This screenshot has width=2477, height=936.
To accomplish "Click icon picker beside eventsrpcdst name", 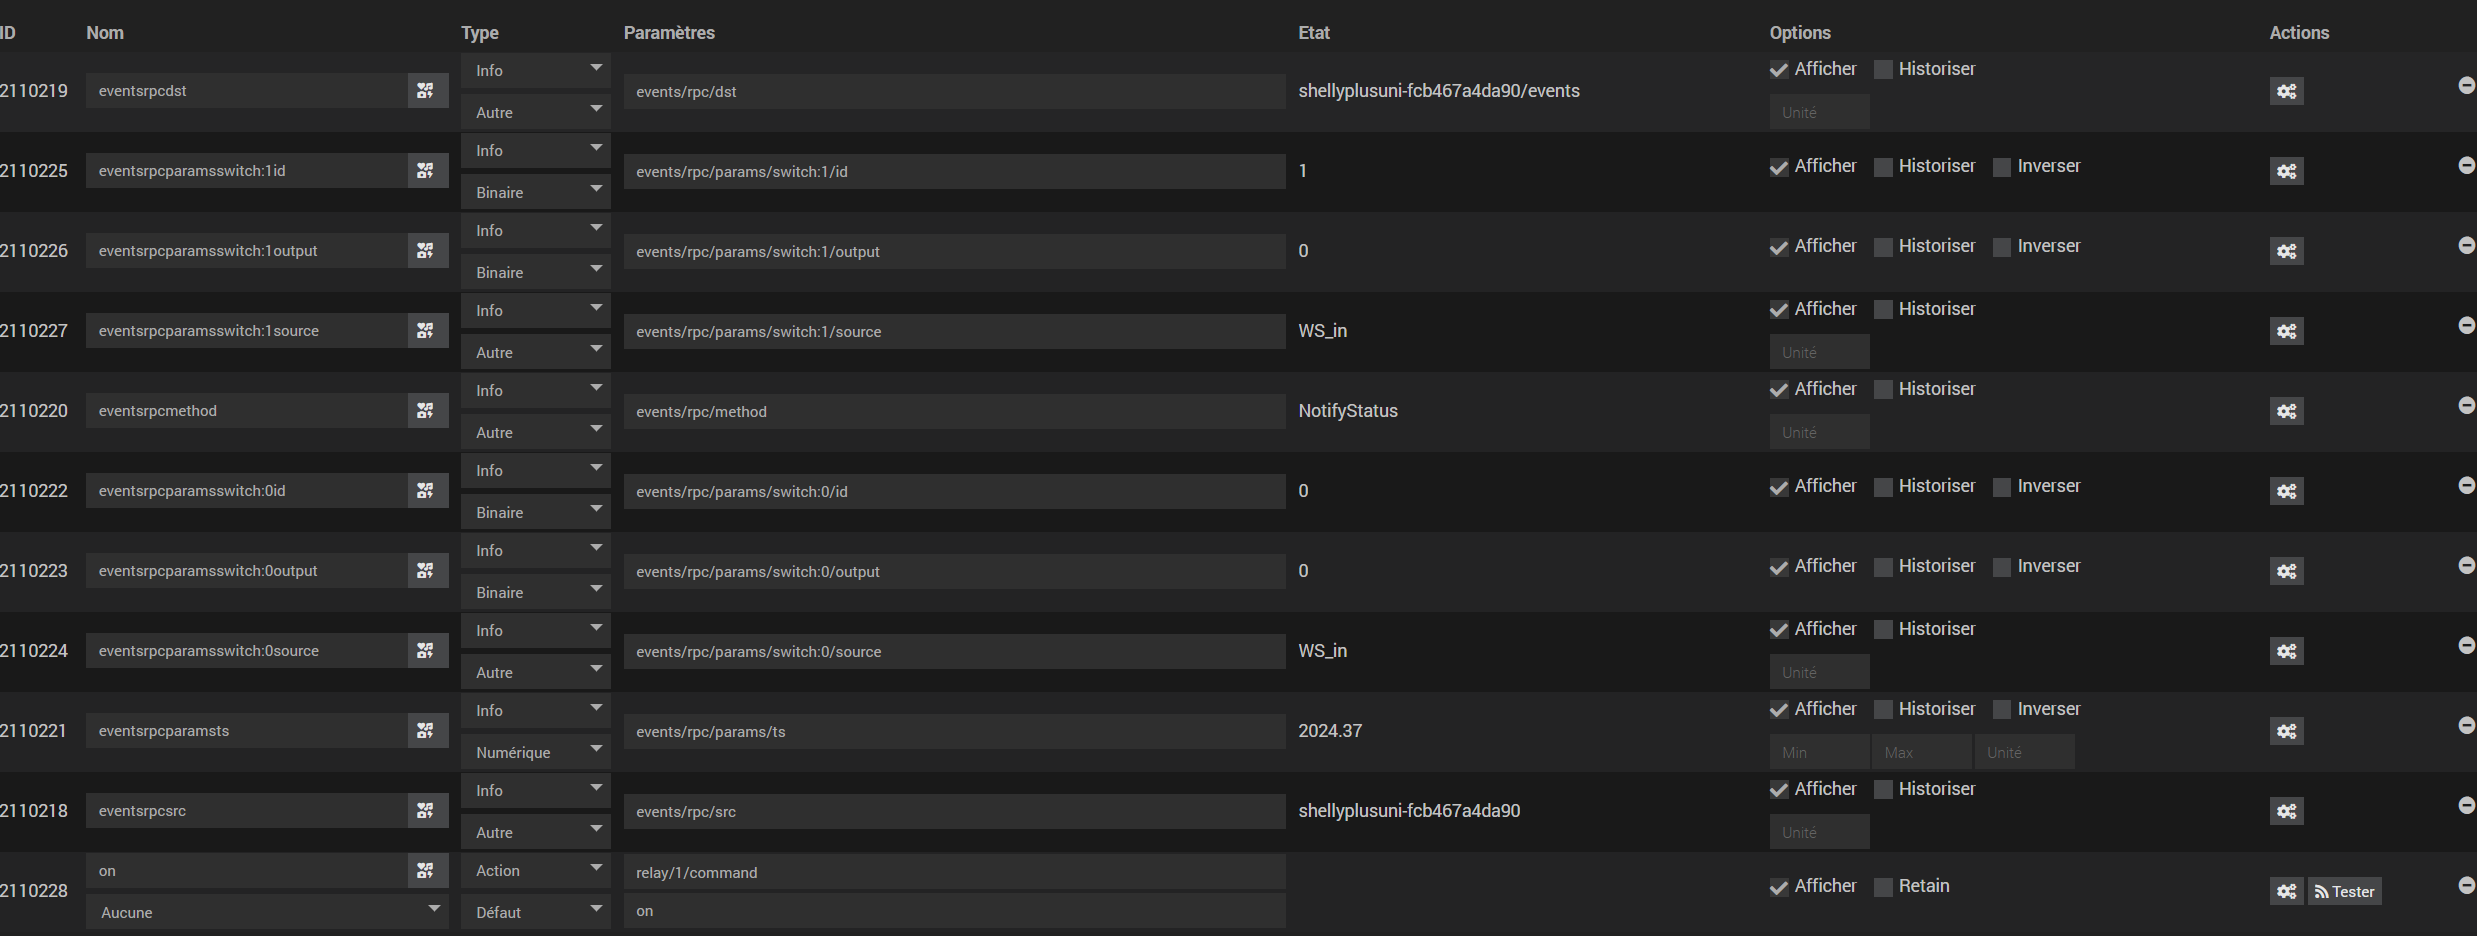I will 426,91.
